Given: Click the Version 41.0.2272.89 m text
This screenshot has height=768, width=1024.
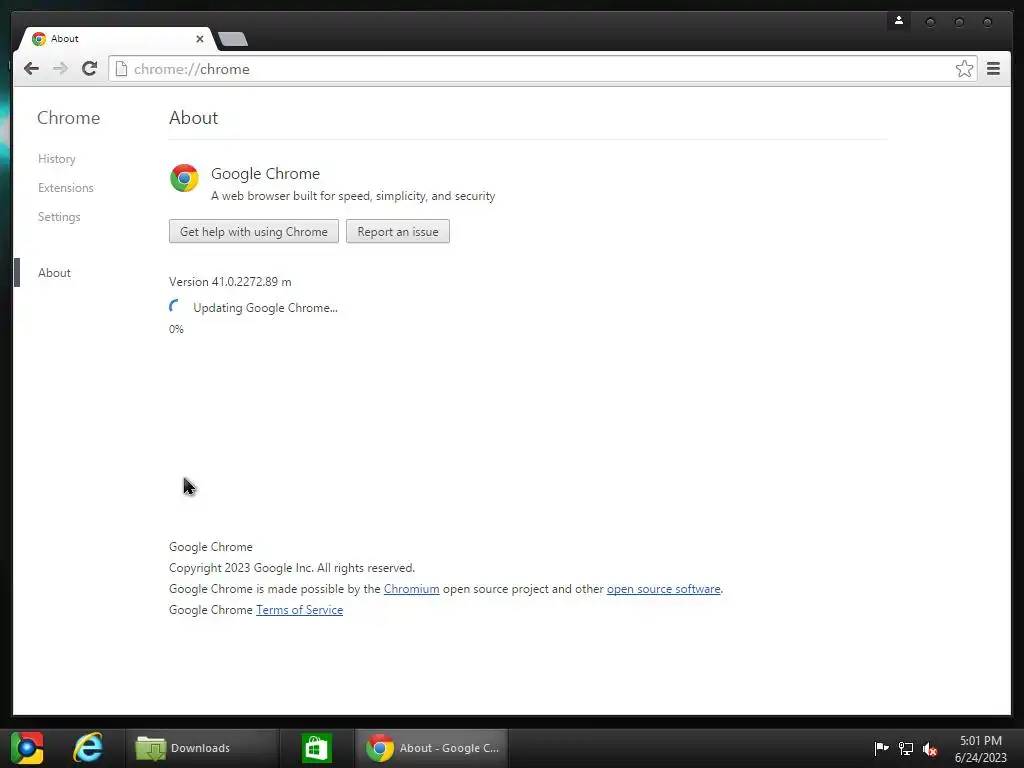Looking at the screenshot, I should click(230, 281).
